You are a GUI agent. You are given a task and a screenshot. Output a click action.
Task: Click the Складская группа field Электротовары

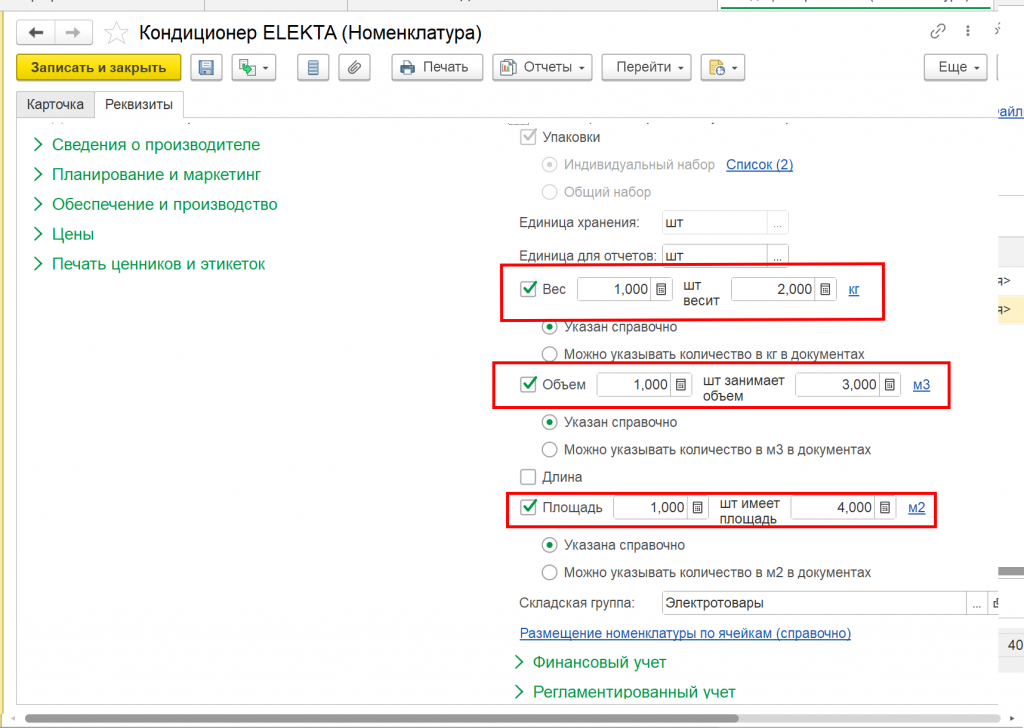pos(814,603)
